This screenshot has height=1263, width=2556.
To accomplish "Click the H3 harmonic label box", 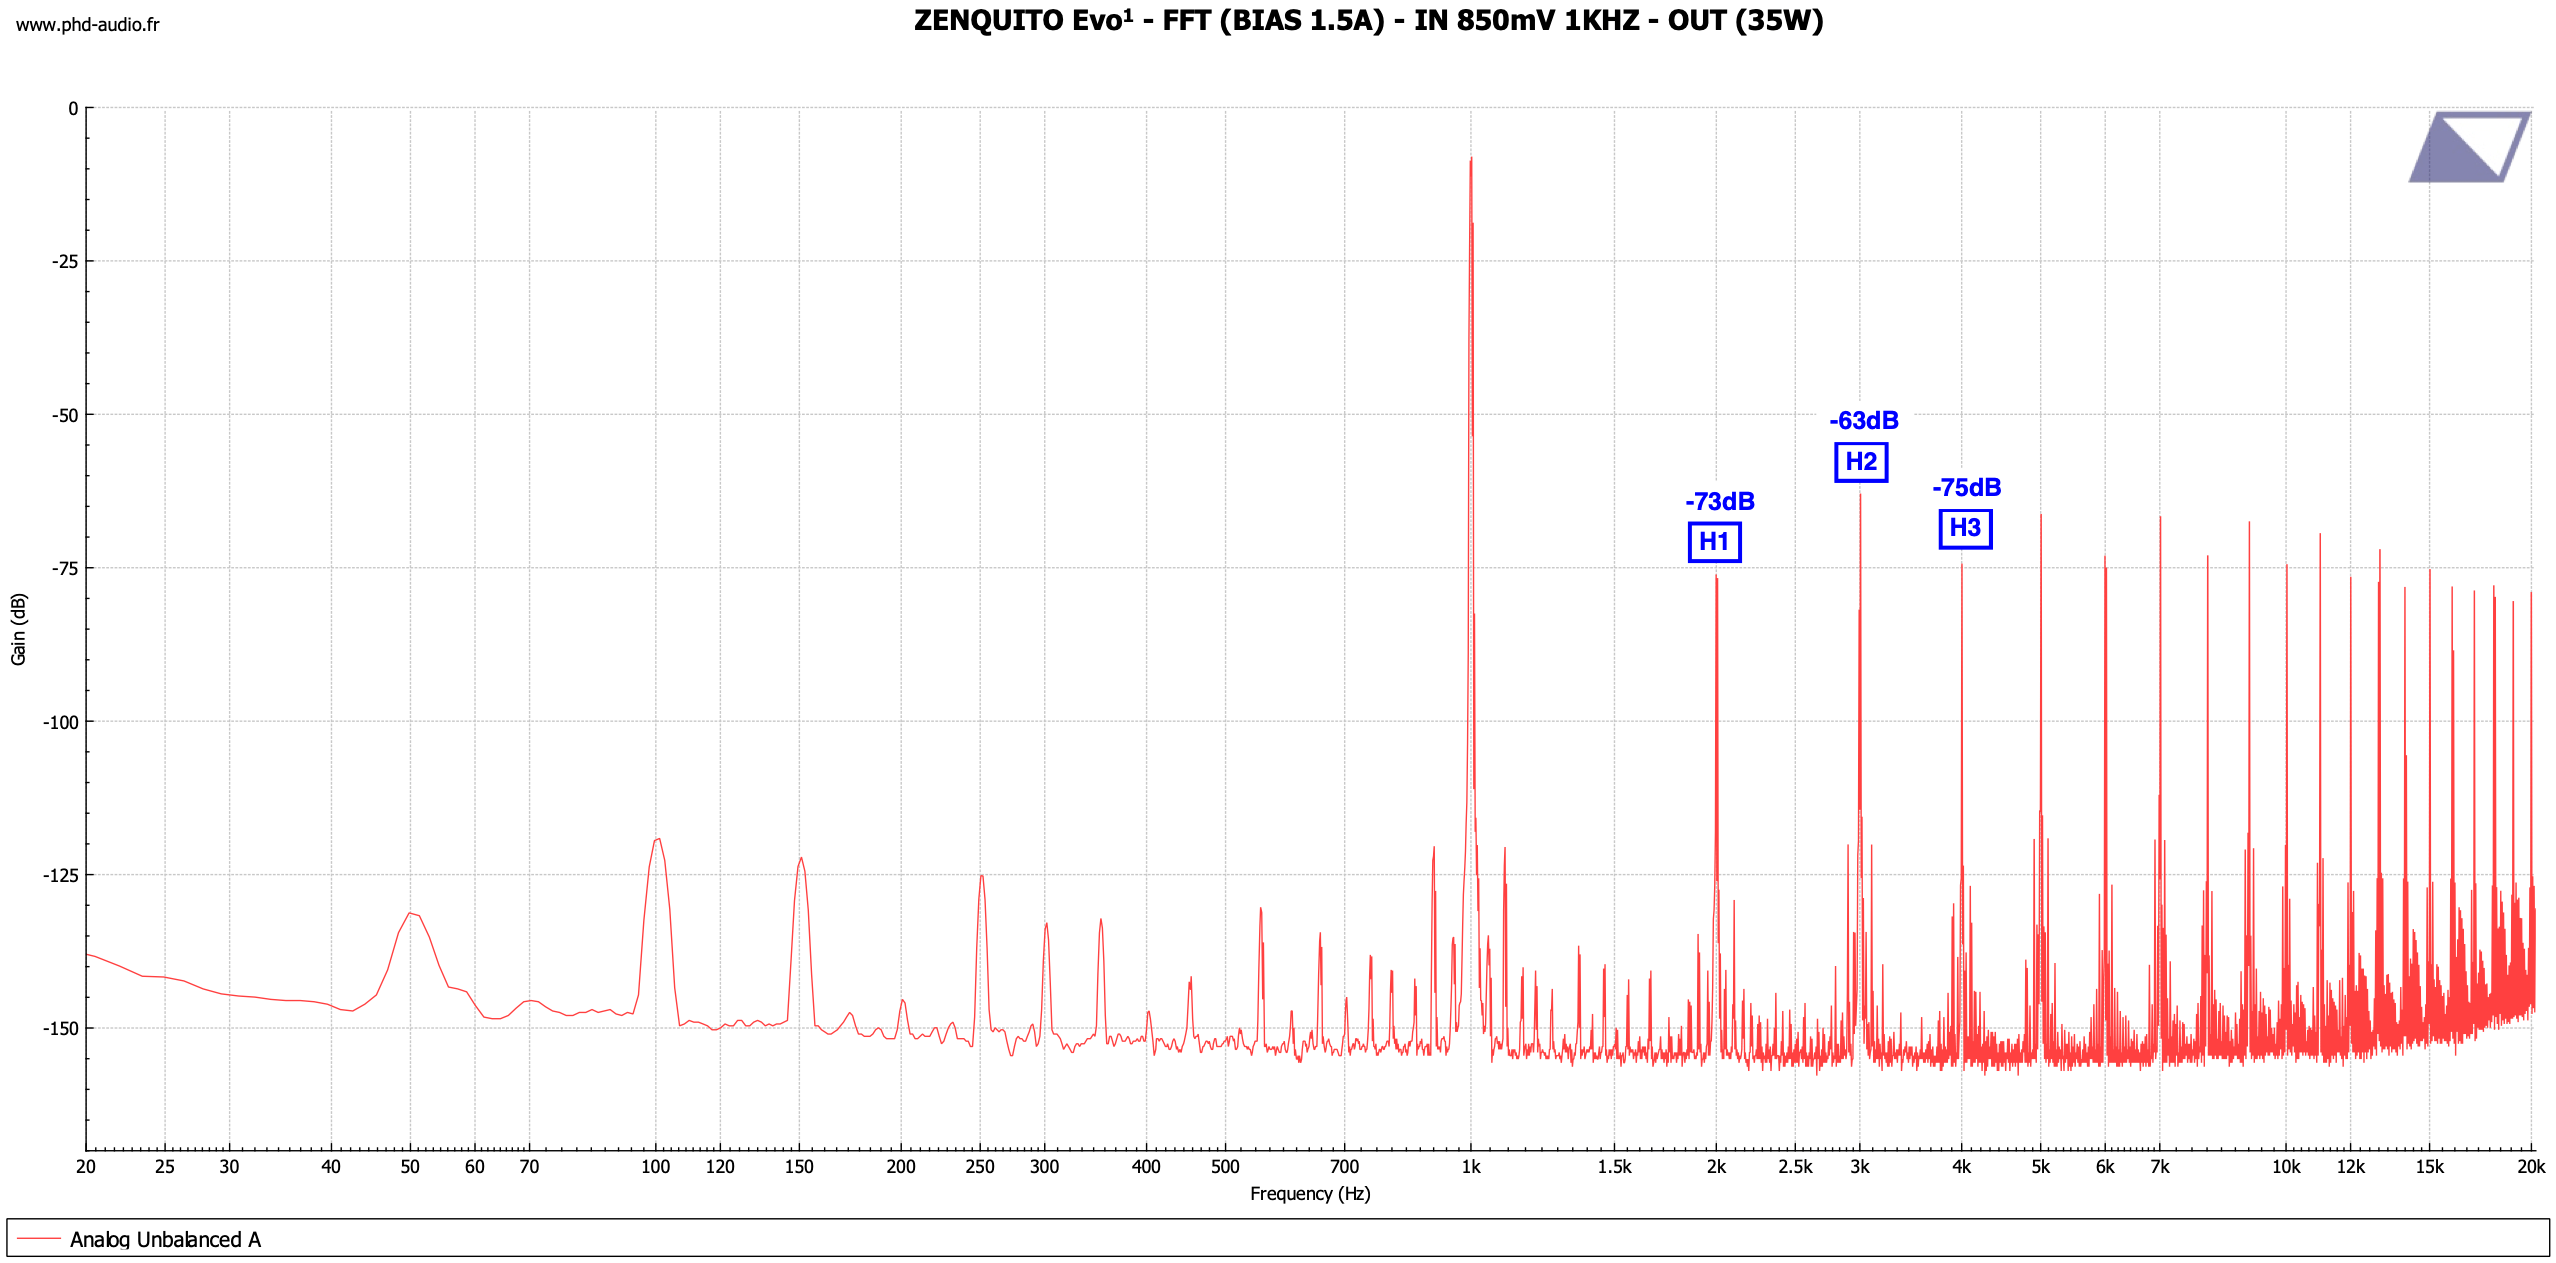I will click(x=1965, y=528).
